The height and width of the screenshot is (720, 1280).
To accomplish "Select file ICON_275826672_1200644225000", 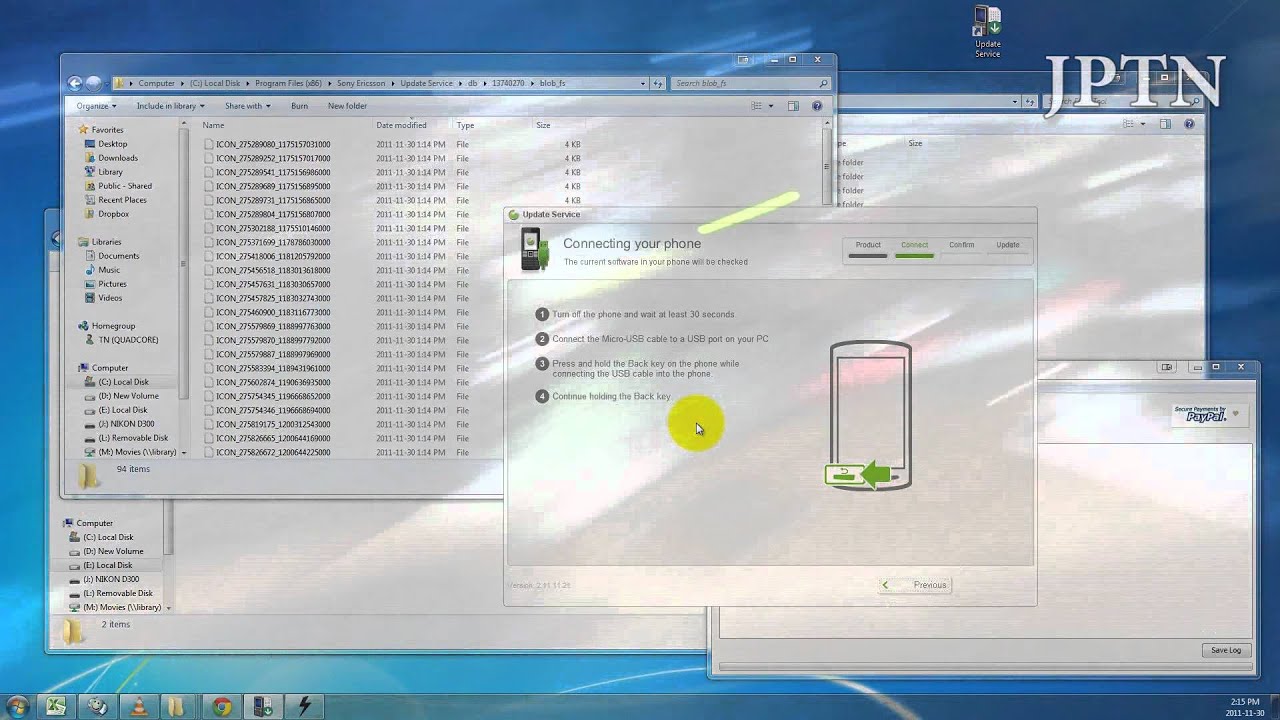I will (273, 452).
